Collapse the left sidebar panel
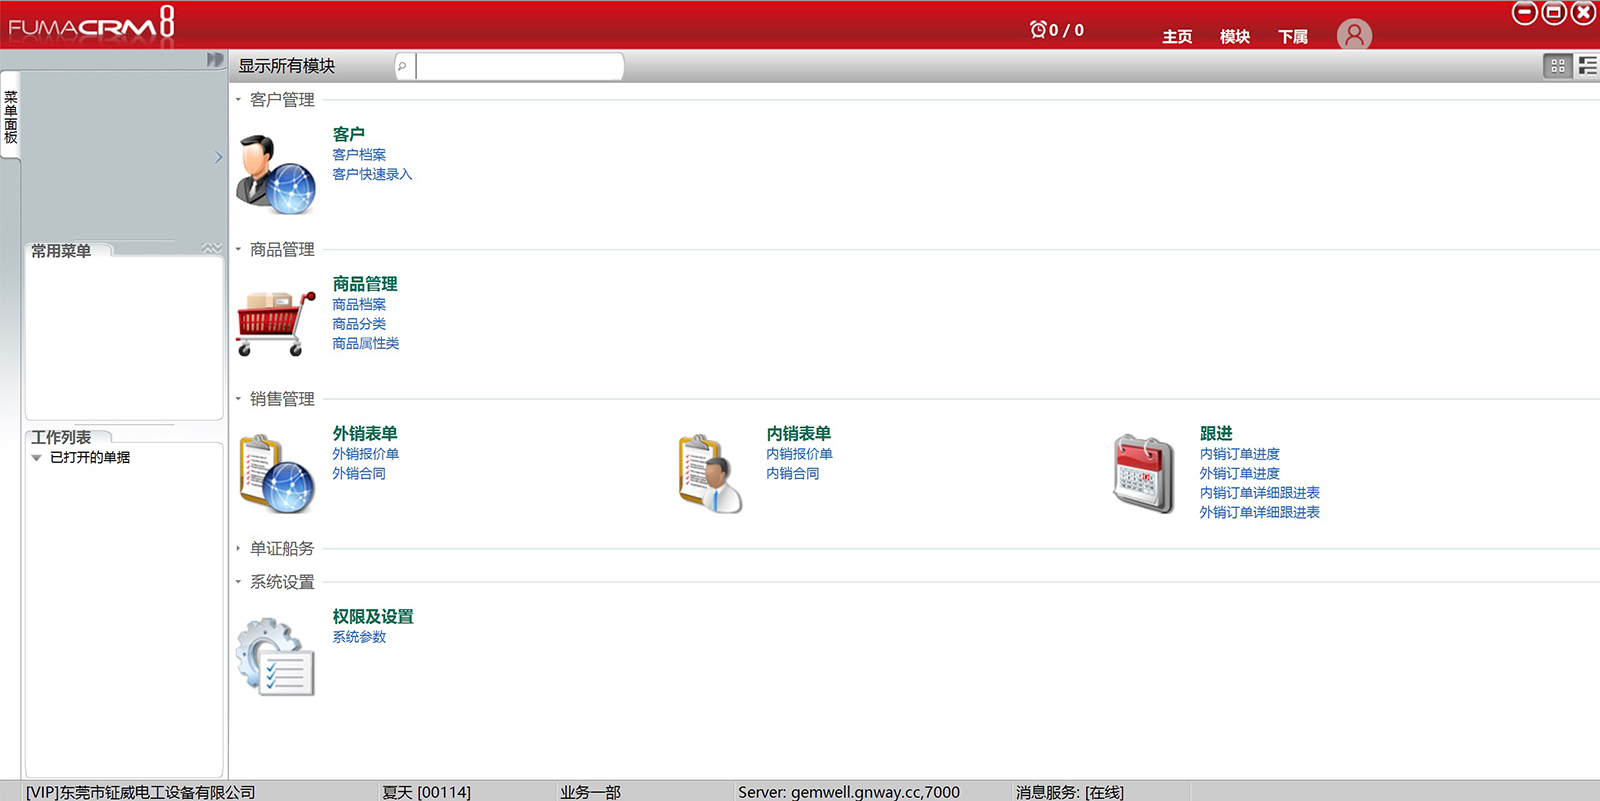 (x=214, y=60)
